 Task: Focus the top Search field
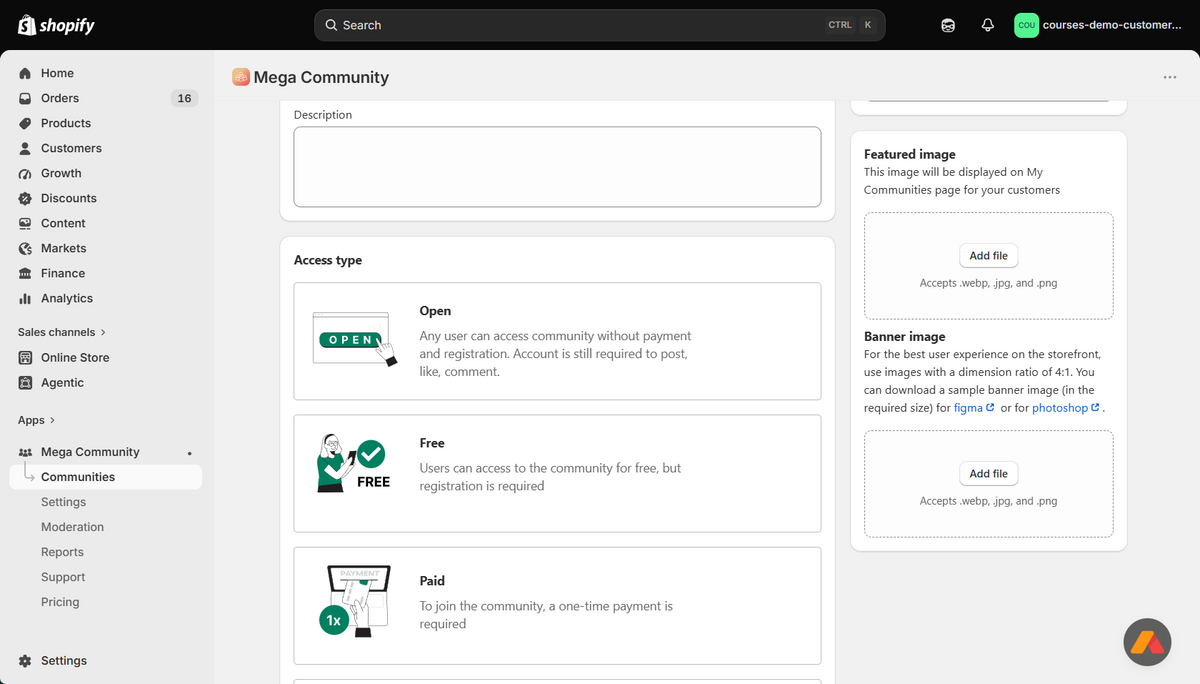click(600, 25)
